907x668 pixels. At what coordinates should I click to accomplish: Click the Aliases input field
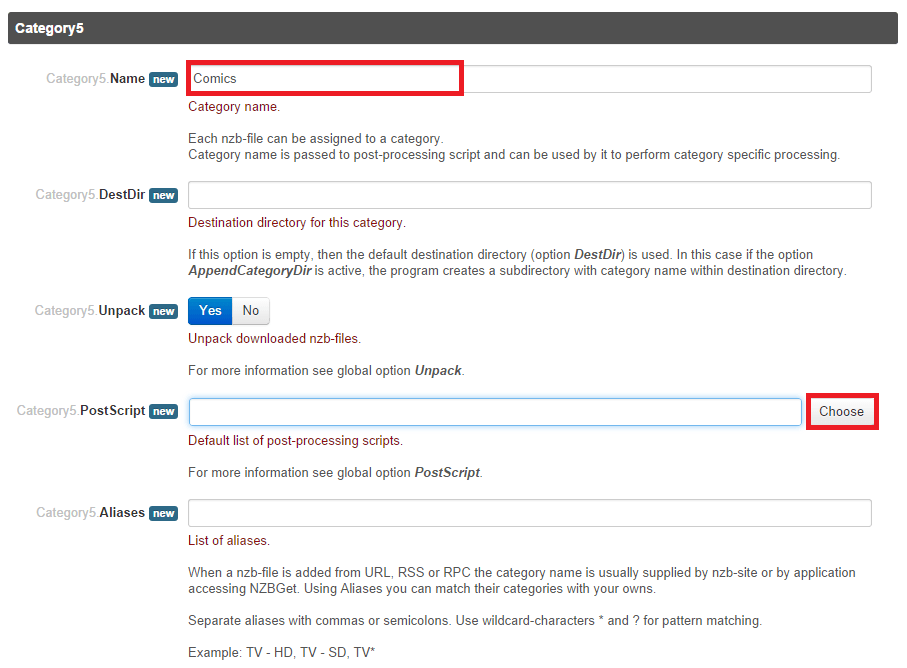click(529, 513)
